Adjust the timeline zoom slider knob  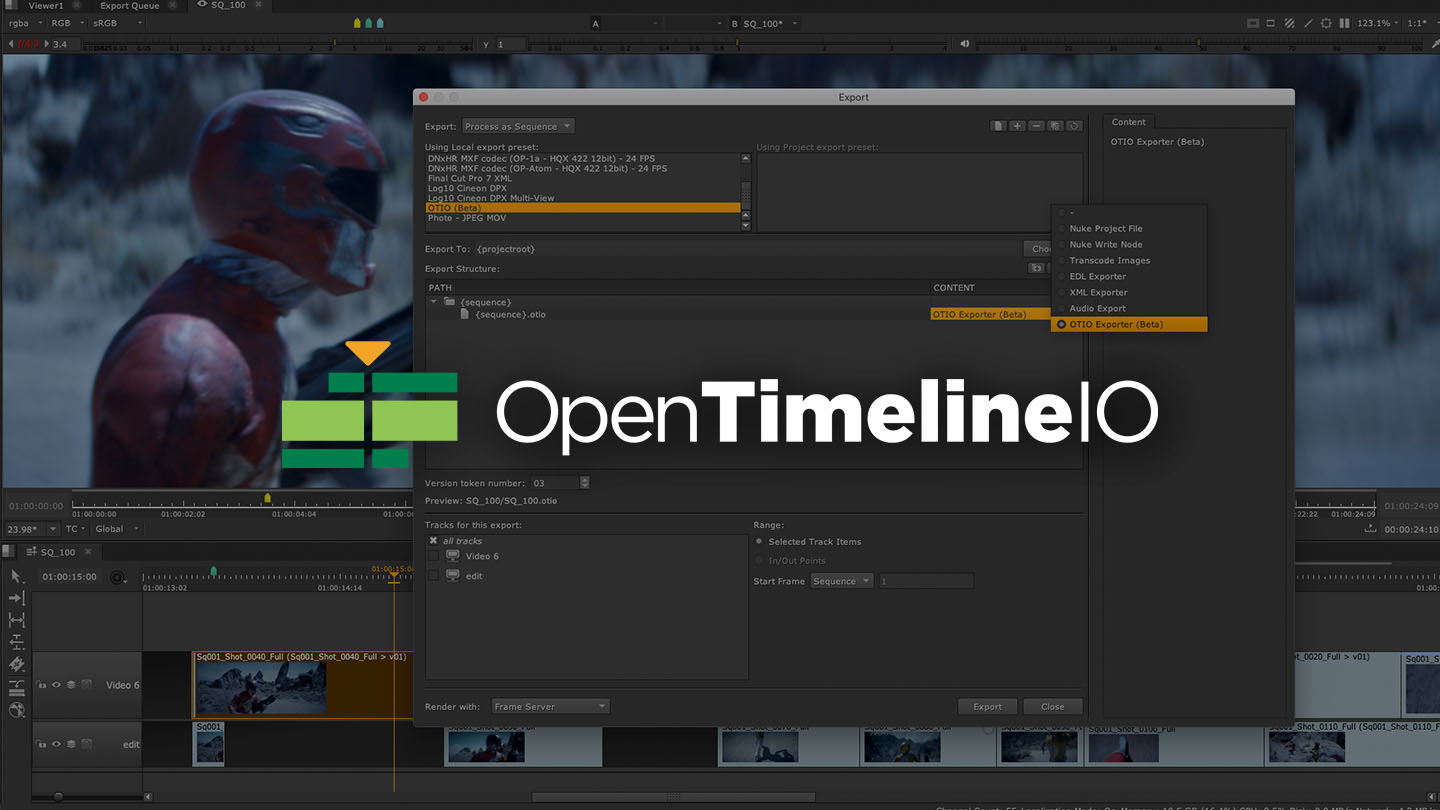[x=58, y=797]
